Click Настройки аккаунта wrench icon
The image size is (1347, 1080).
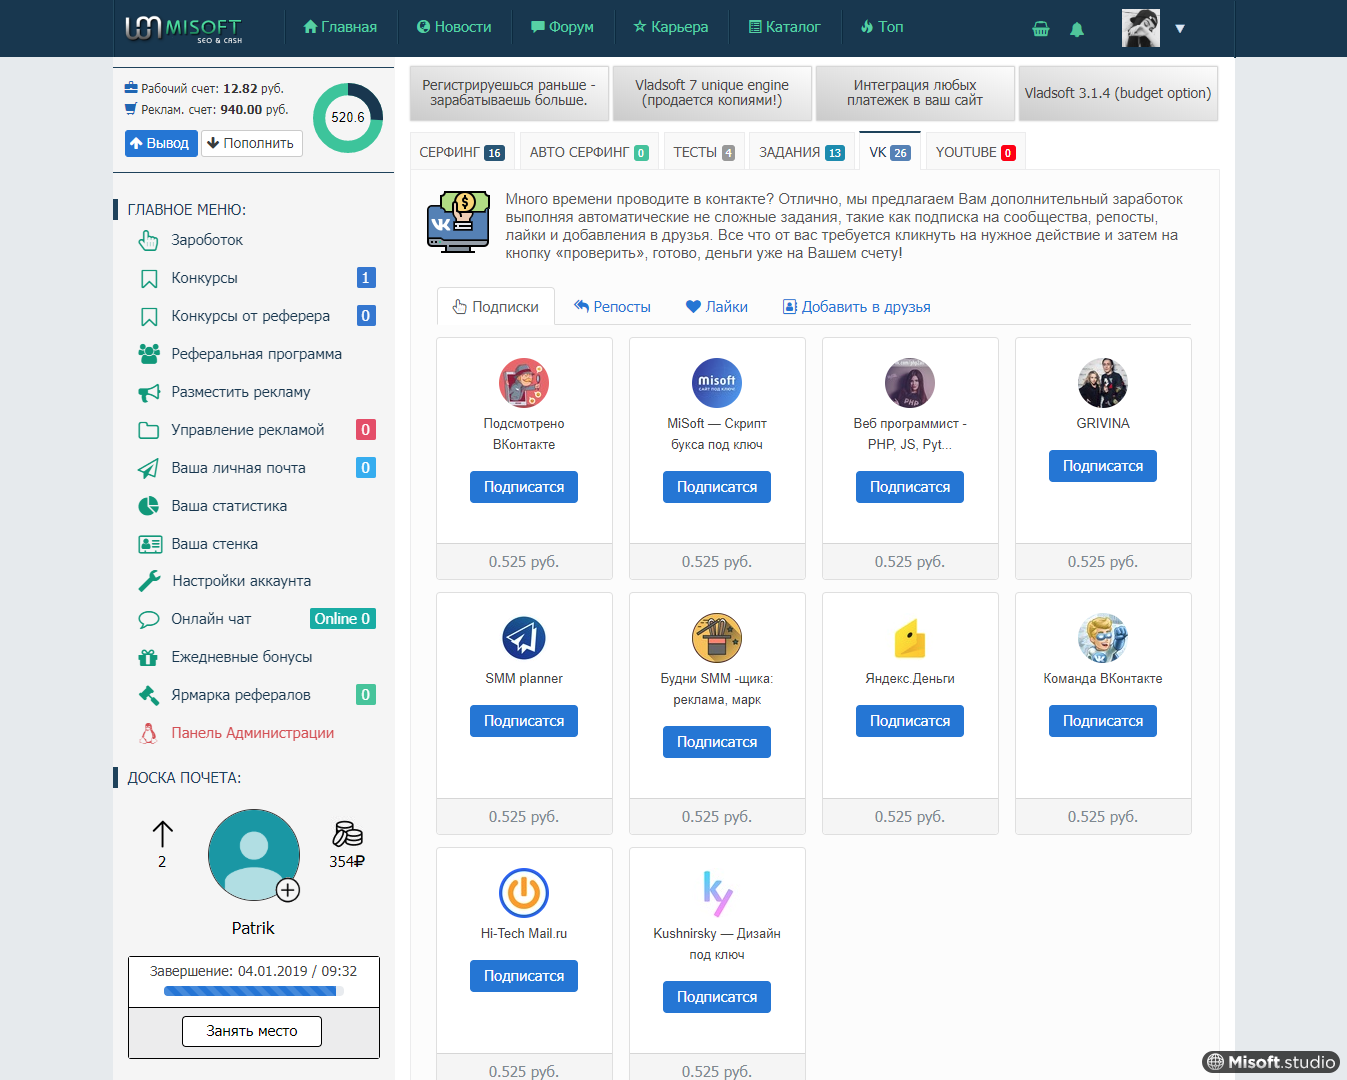tap(149, 581)
